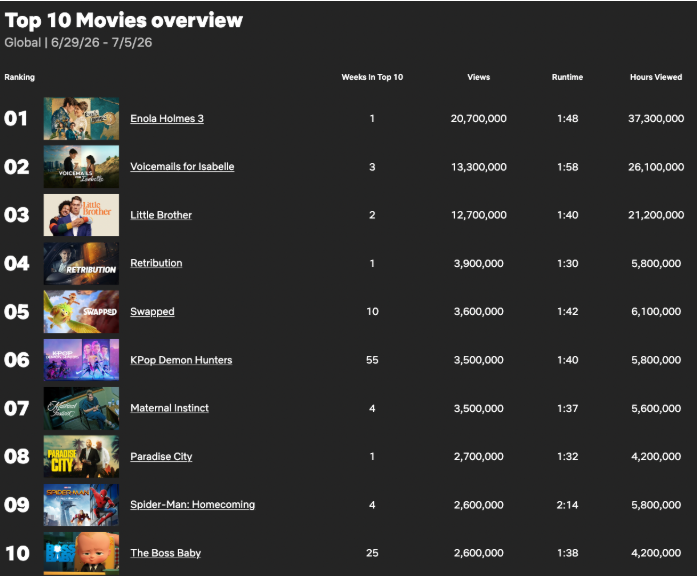This screenshot has height=576, width=697.
Task: Click the 10 weeks value for Swapped
Action: click(372, 312)
